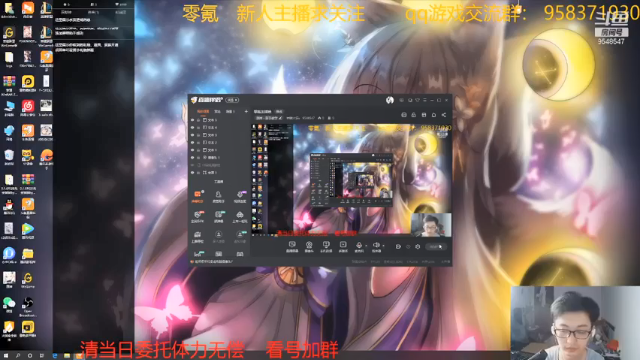Switch to the second scene tab
Screen dimensions: 640x360
click(218, 111)
